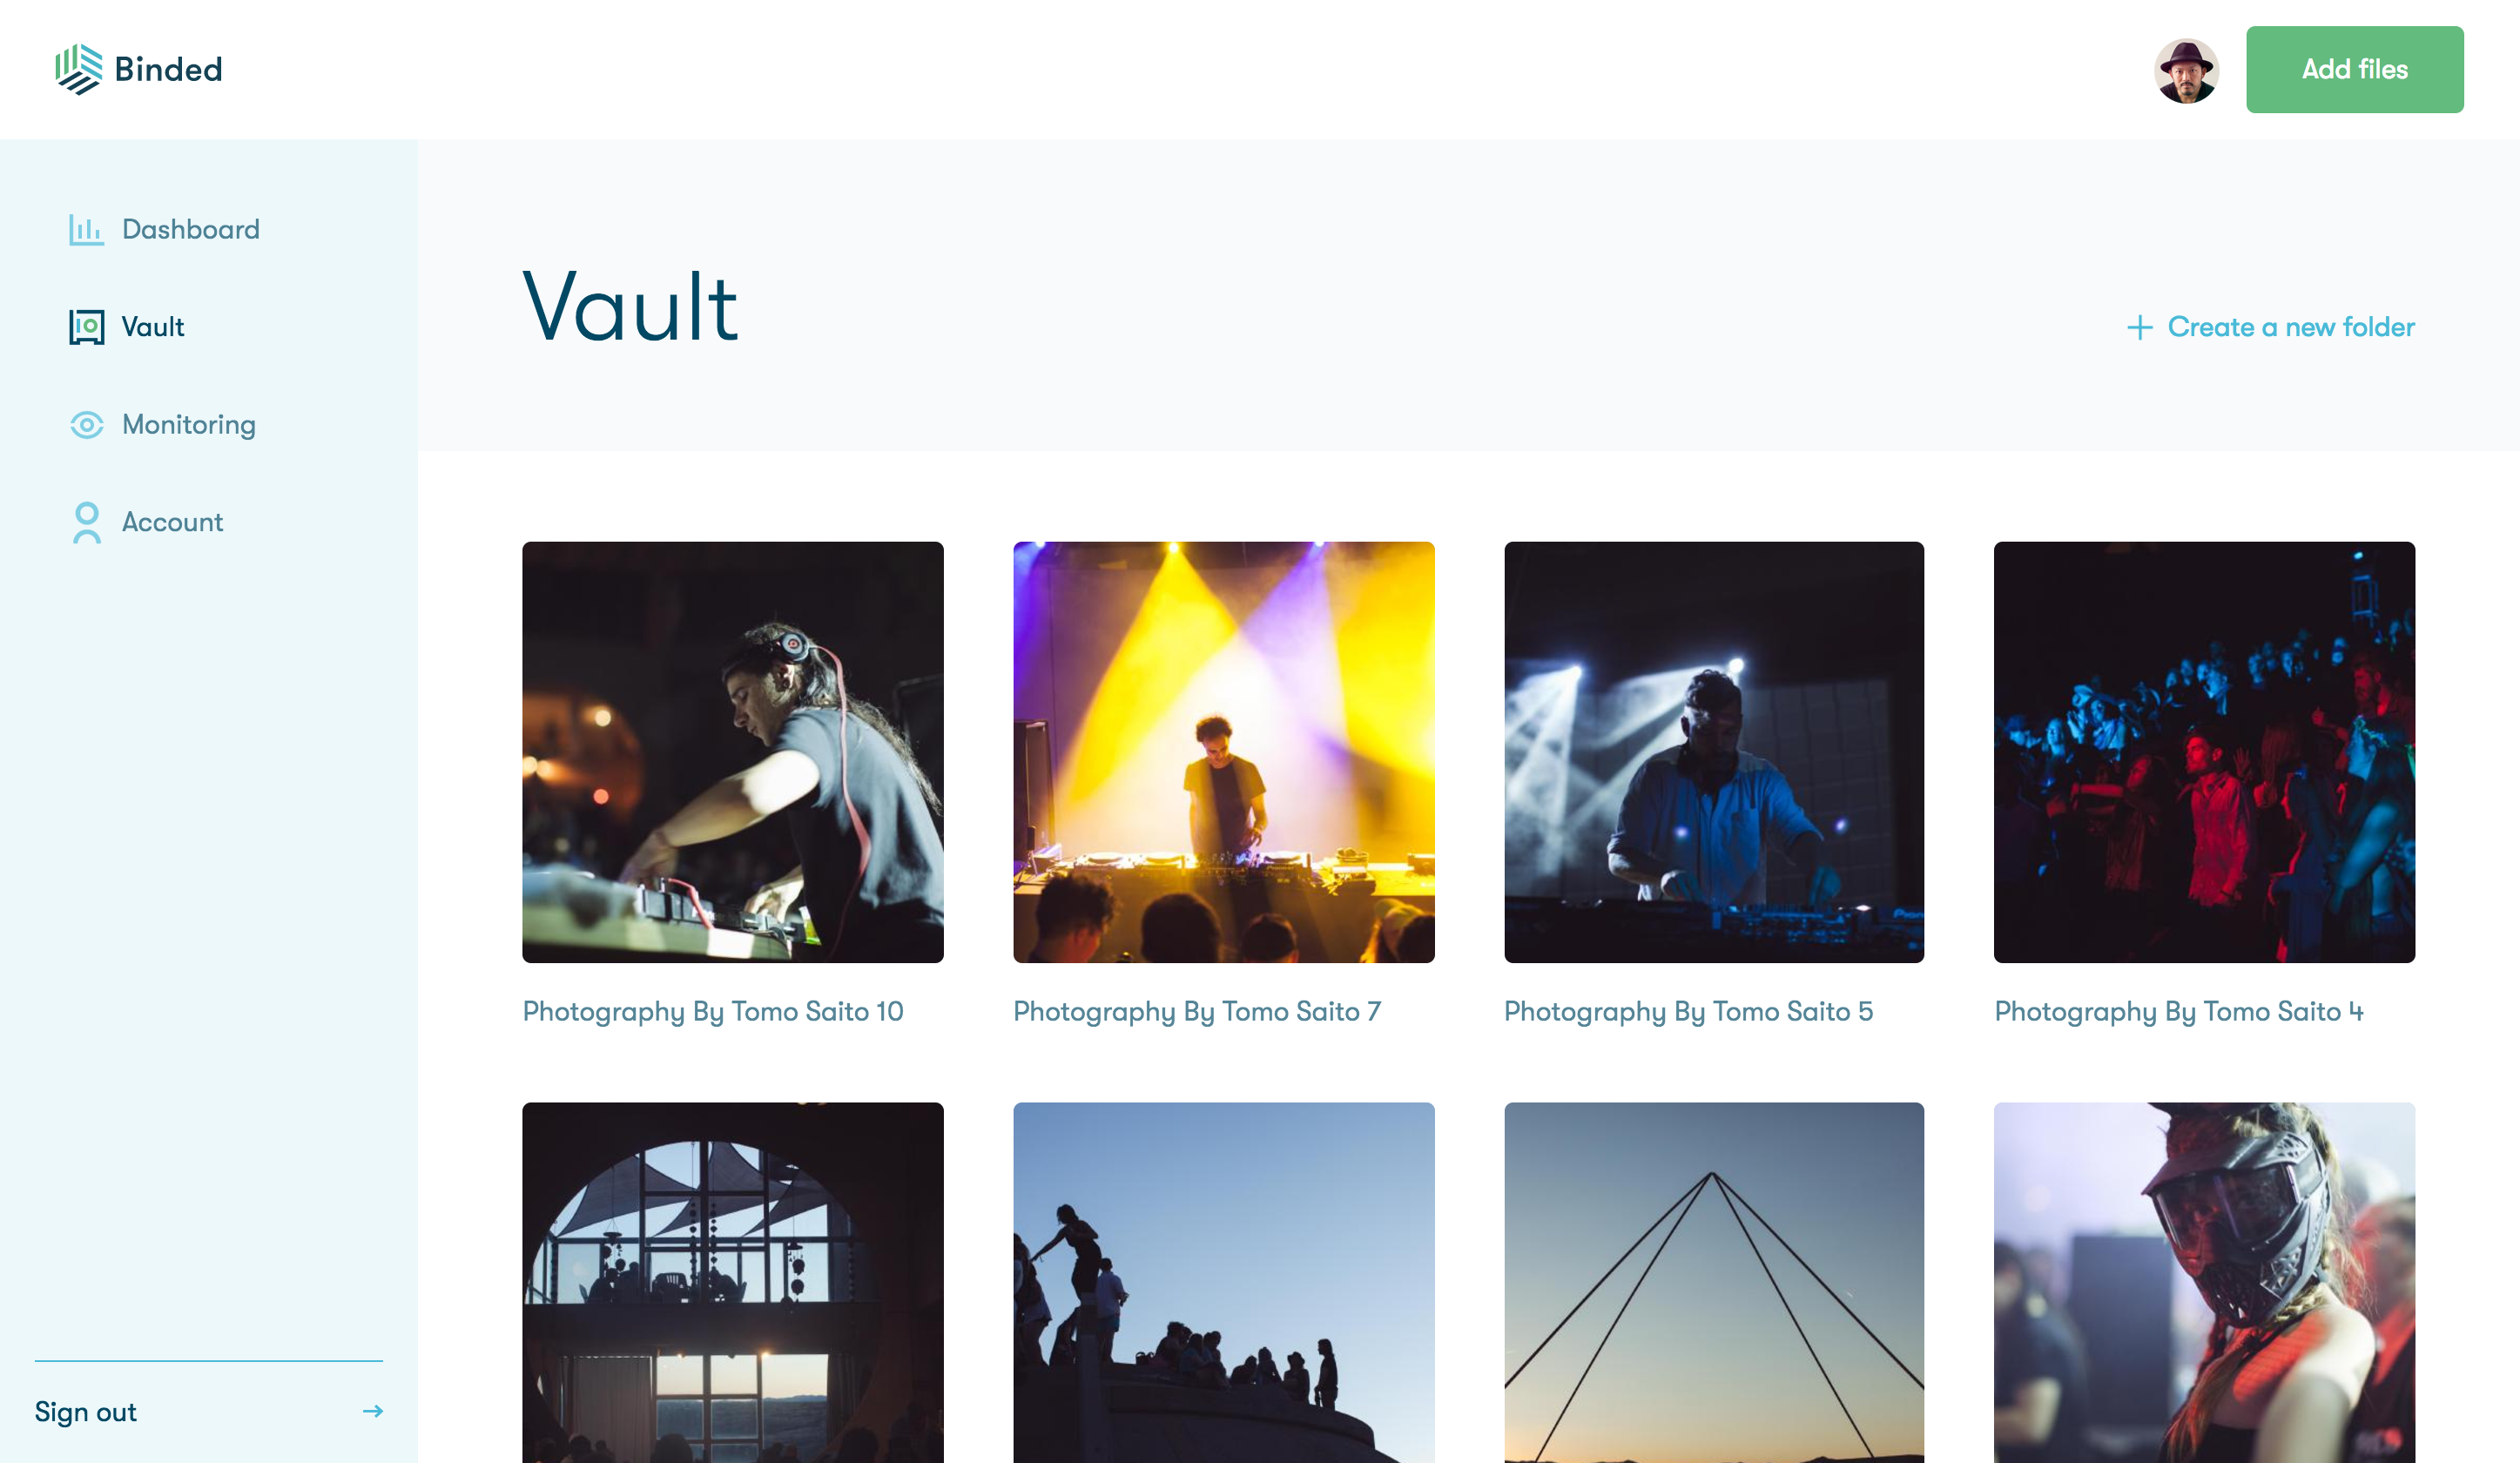Image resolution: width=2520 pixels, height=1463 pixels.
Task: Click the Sign out arrow icon
Action: coord(373,1411)
